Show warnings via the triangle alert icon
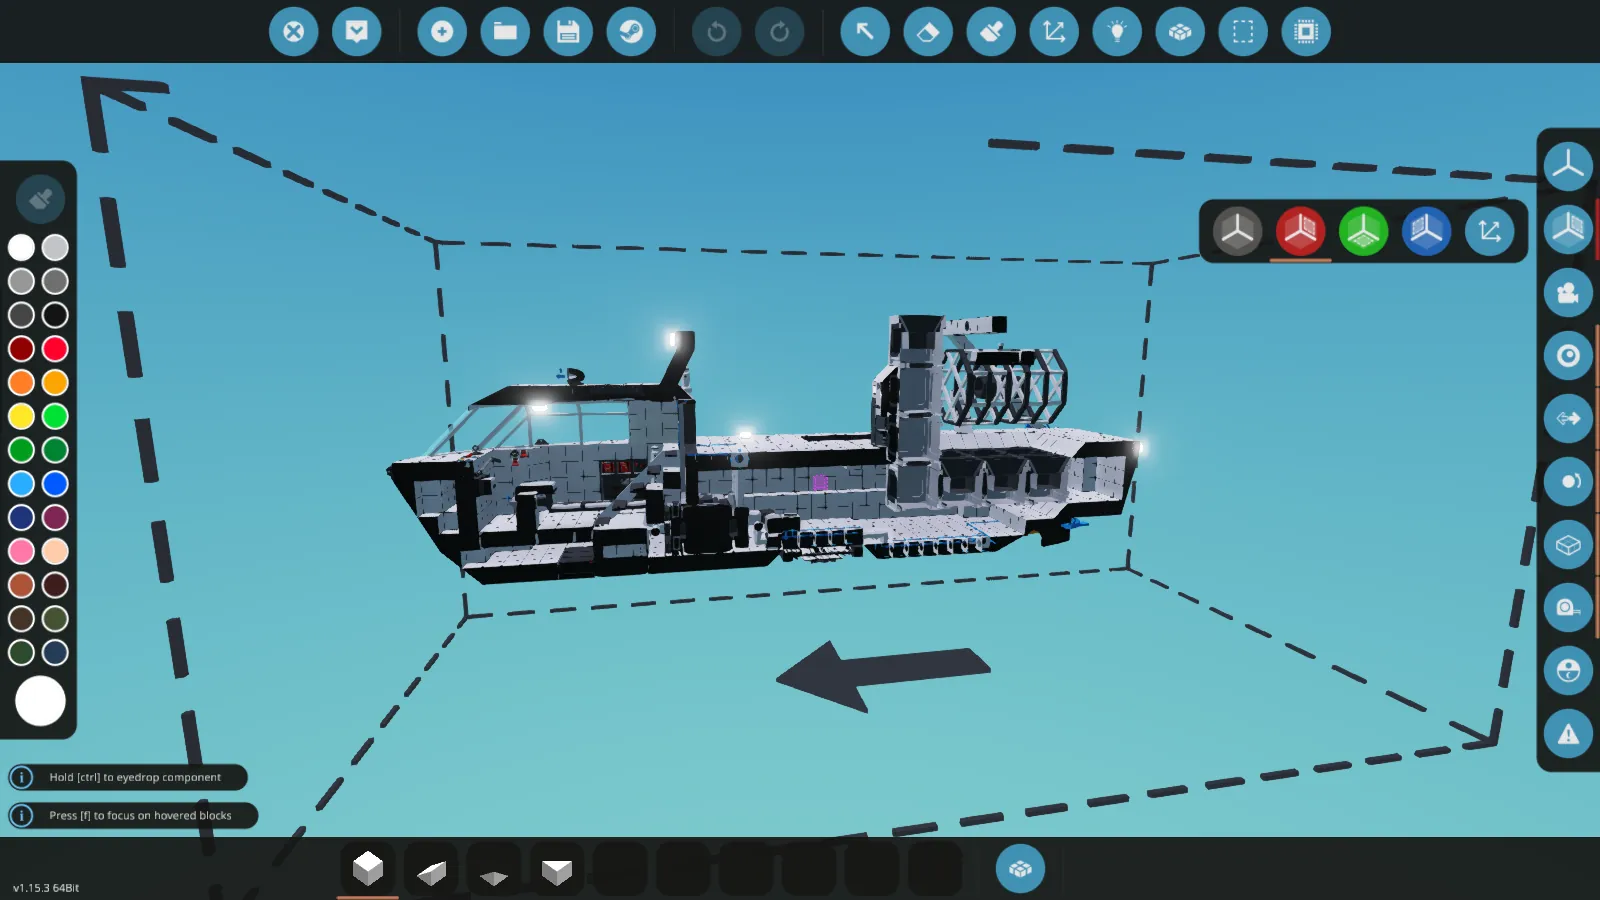 [x=1568, y=734]
